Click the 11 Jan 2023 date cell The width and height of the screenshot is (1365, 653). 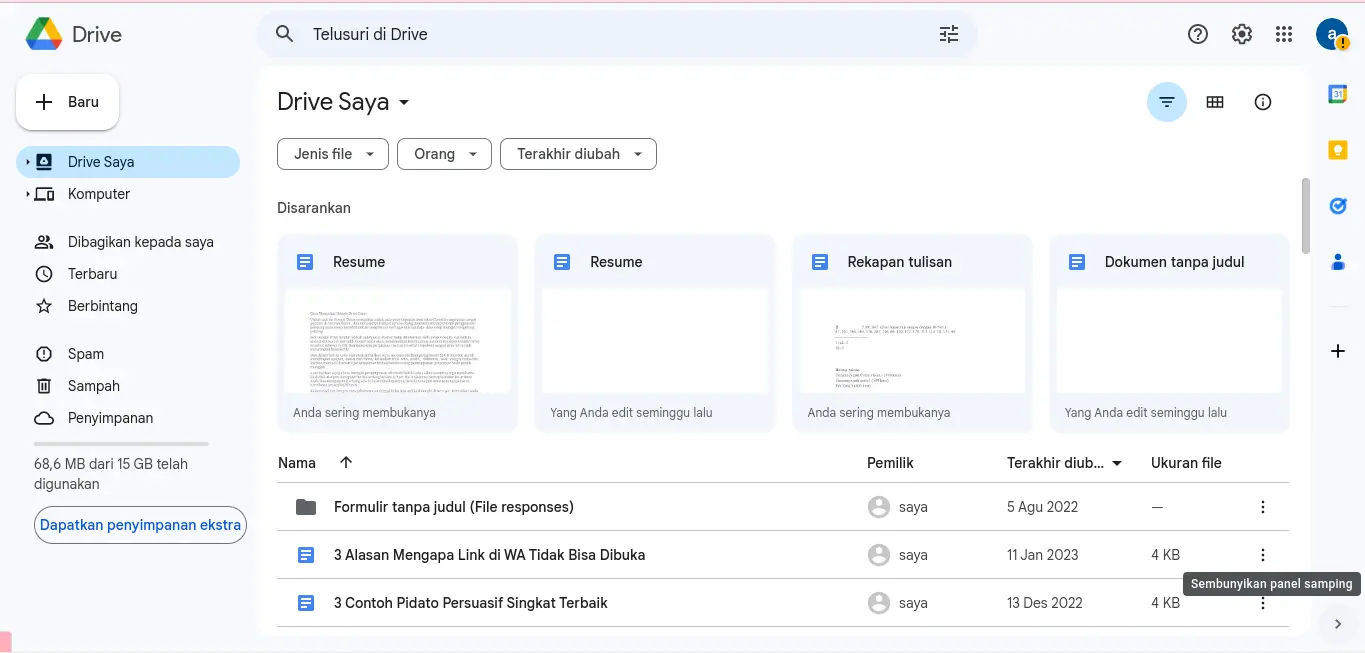1042,555
